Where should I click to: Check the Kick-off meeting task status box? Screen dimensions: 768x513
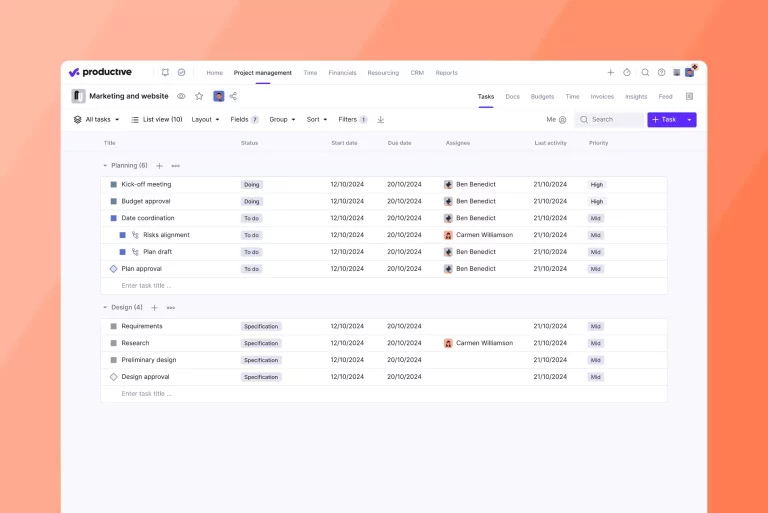point(113,185)
